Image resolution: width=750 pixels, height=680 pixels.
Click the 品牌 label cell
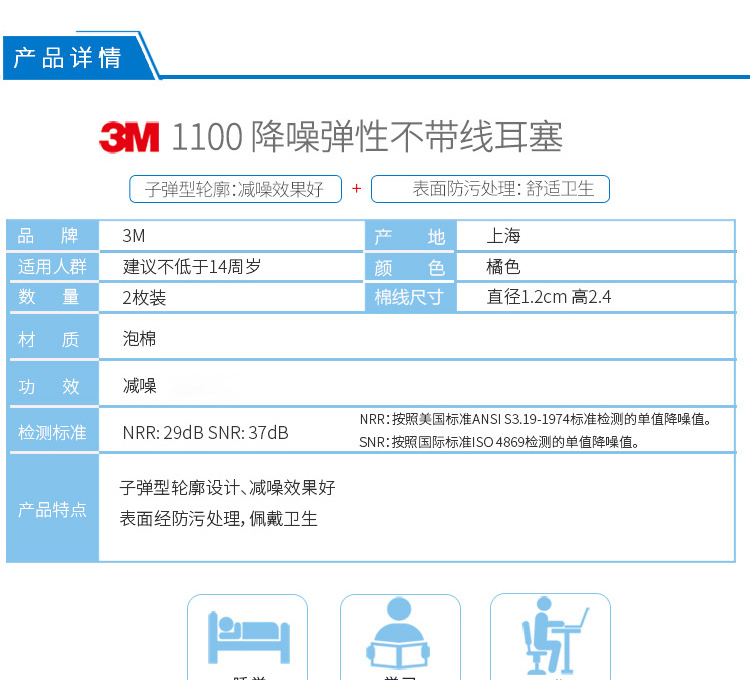[x=52, y=236]
